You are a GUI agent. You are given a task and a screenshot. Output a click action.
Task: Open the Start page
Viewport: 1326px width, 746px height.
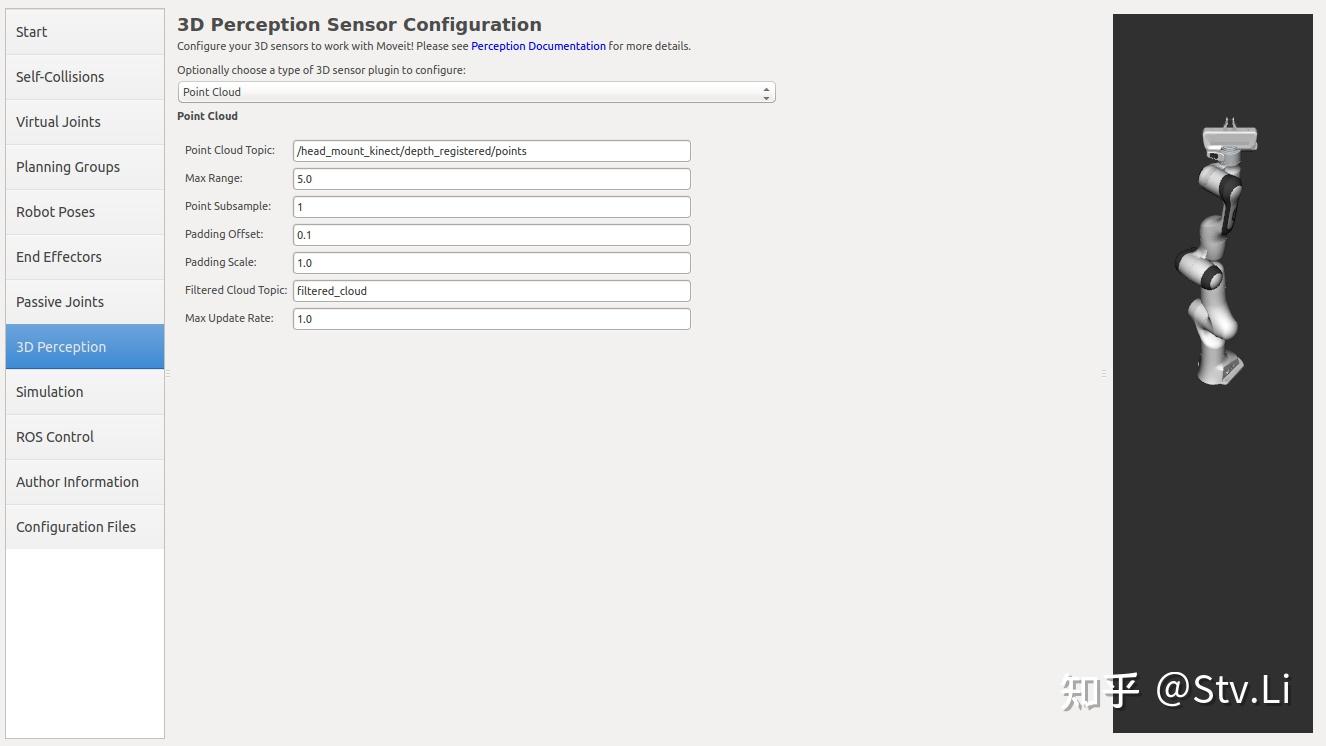pos(84,32)
